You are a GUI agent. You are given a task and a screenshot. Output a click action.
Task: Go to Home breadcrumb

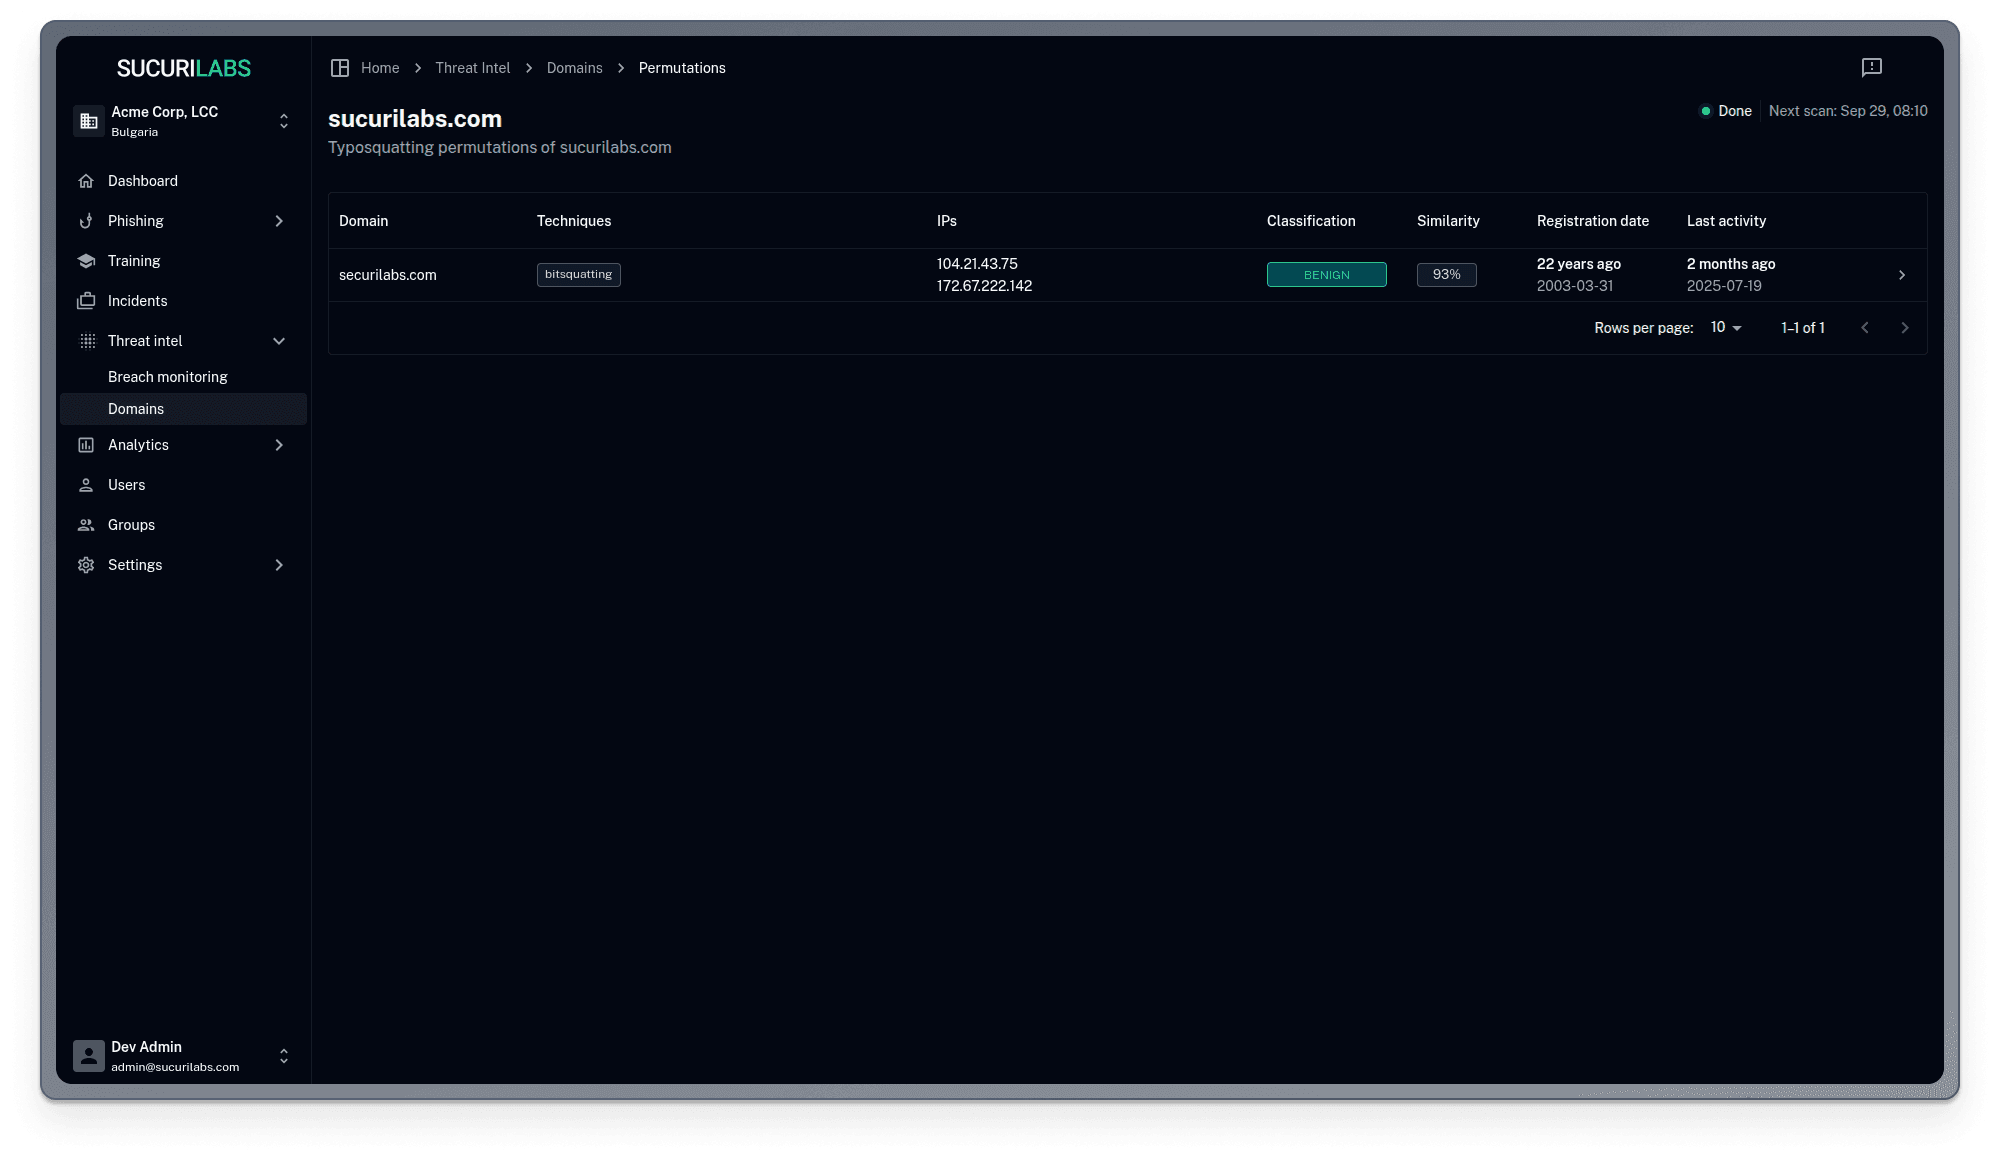coord(380,68)
